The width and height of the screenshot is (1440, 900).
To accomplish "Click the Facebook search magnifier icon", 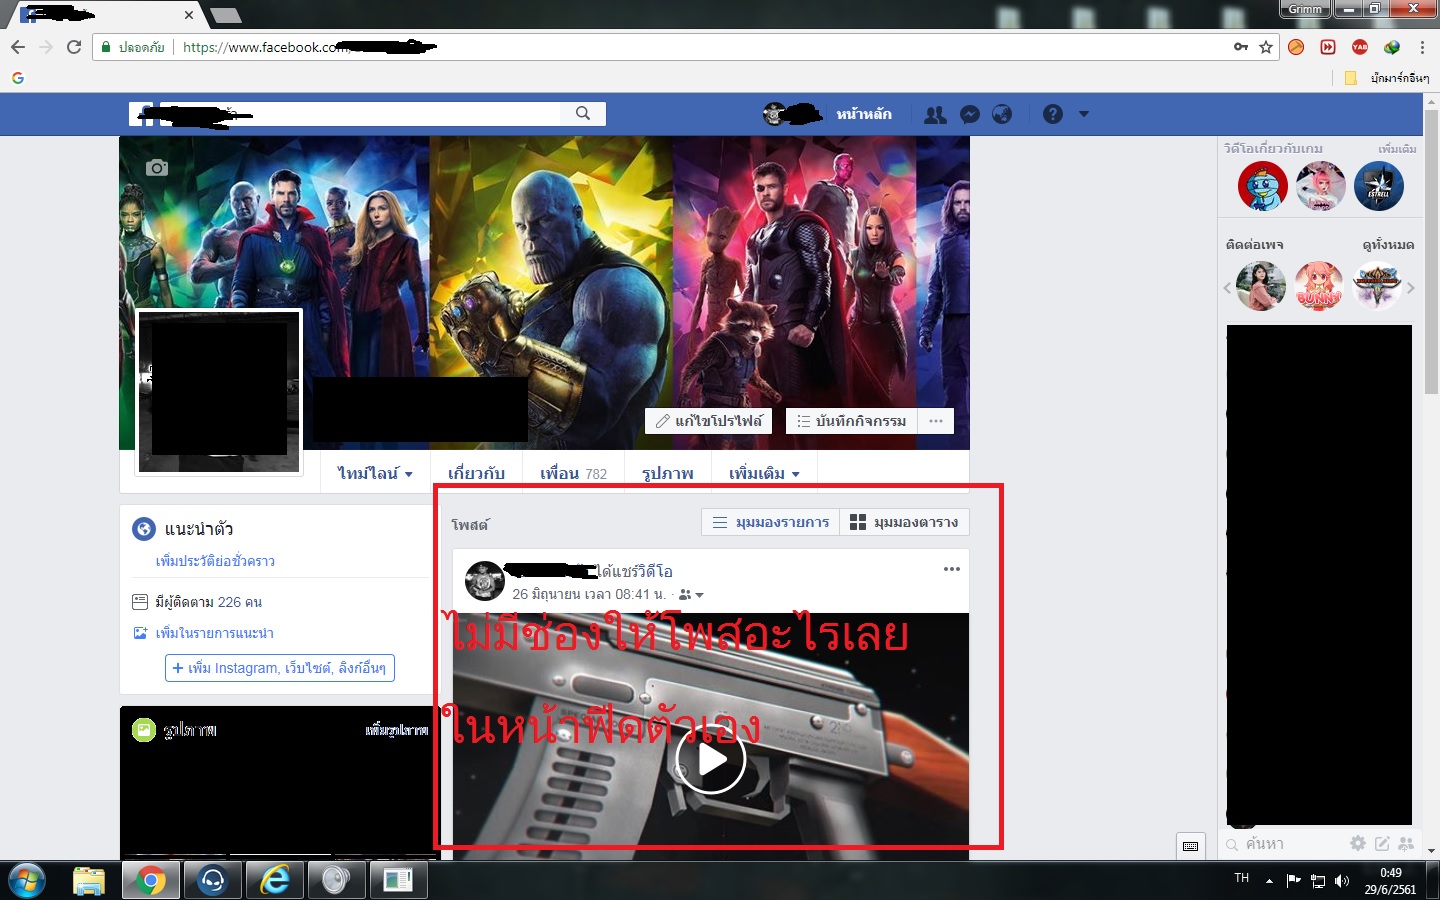I will pyautogui.click(x=583, y=114).
